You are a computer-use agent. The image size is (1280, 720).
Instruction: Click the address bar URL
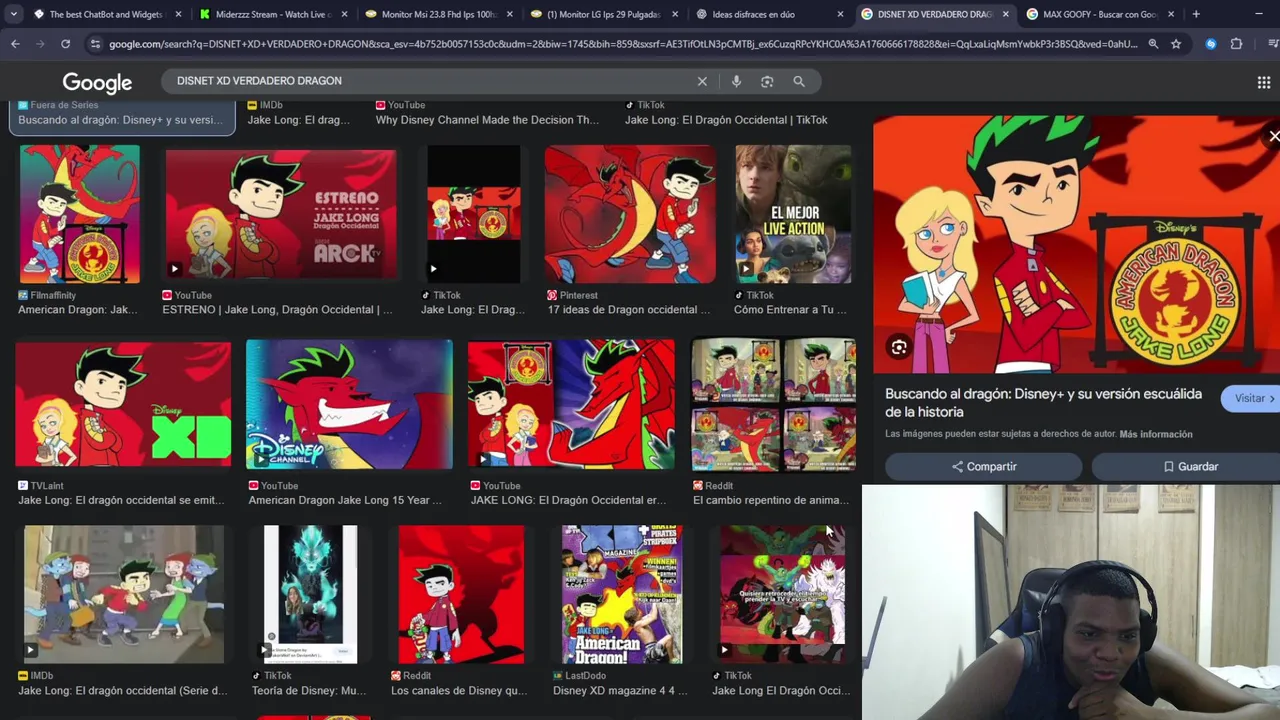coord(623,44)
